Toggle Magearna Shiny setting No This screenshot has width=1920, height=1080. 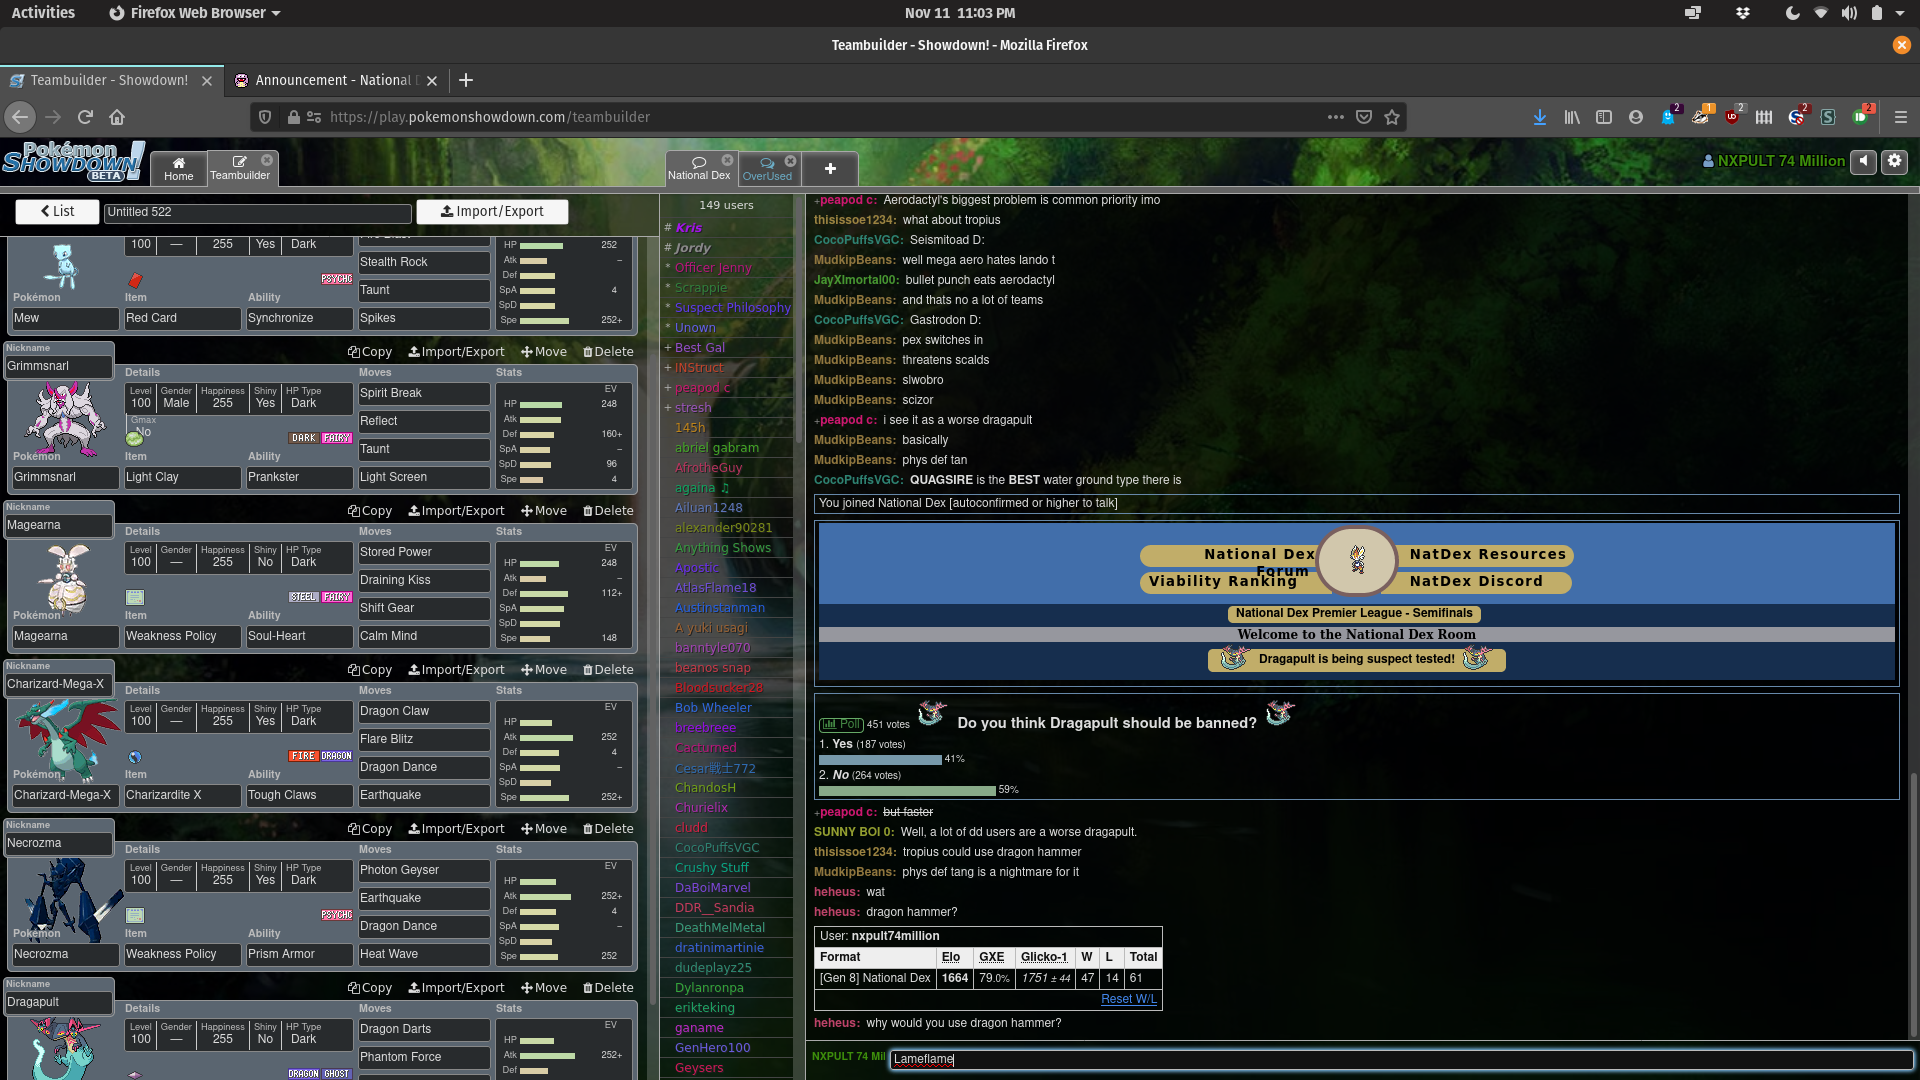[x=265, y=562]
